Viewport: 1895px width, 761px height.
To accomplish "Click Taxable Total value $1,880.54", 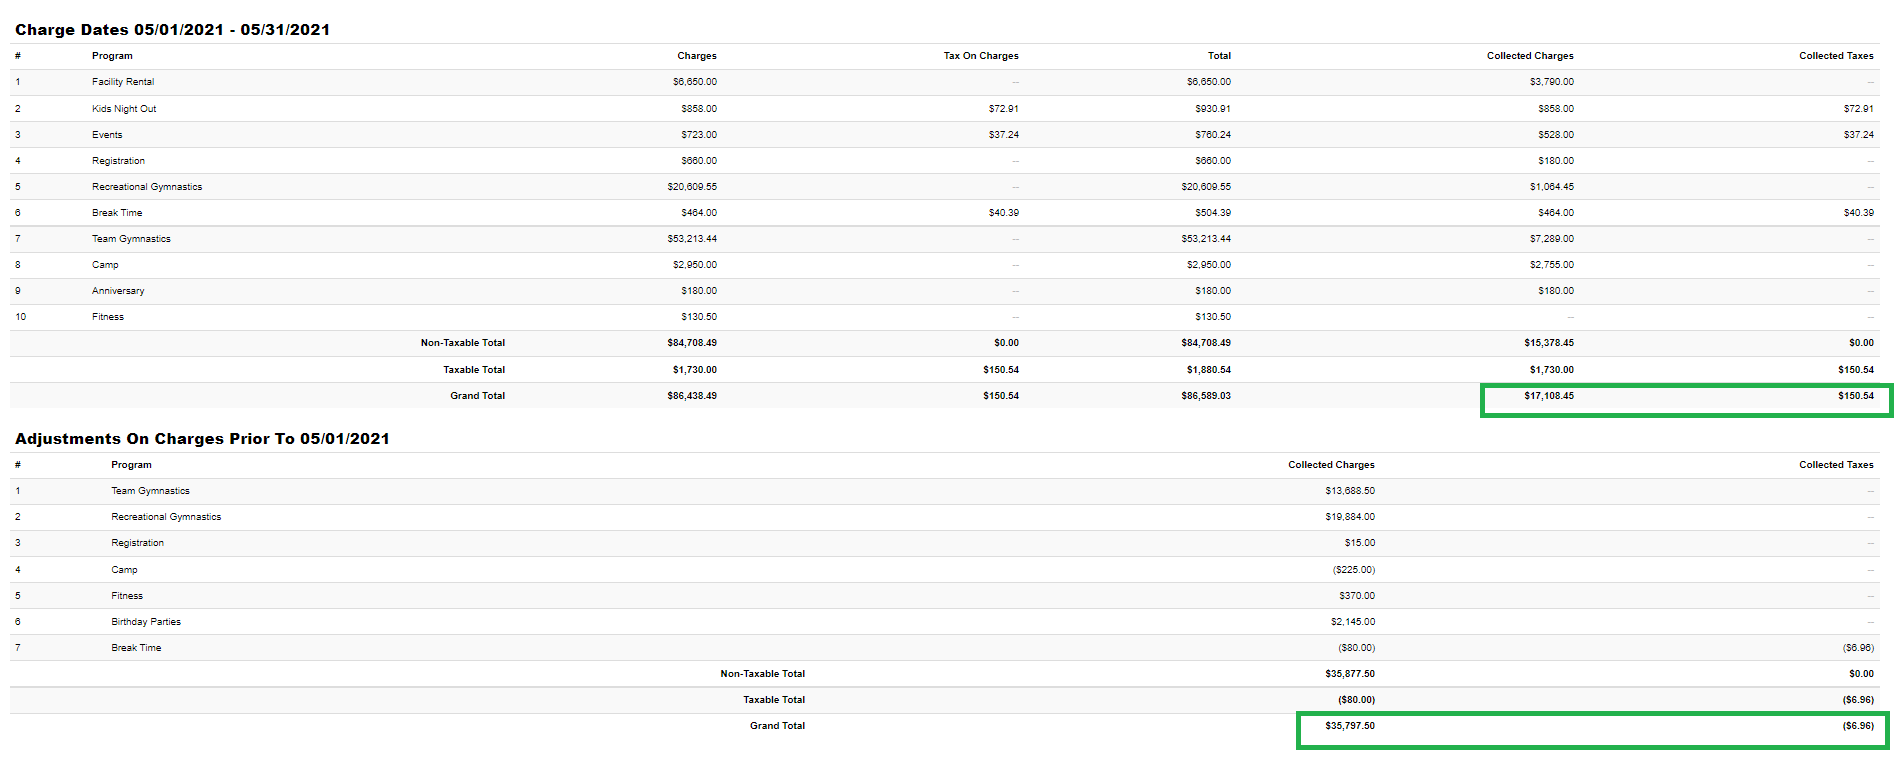I will click(1209, 370).
